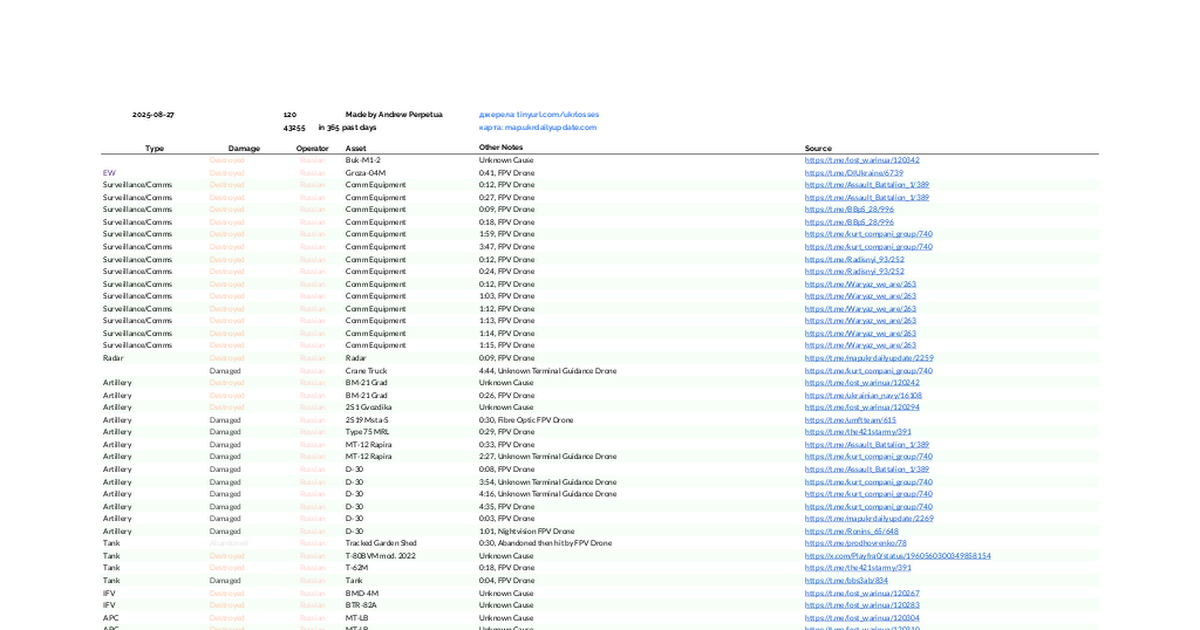Image resolution: width=1200 pixels, height=630 pixels.
Task: Select the 'Groza-04M' asset cell
Action: click(x=366, y=172)
